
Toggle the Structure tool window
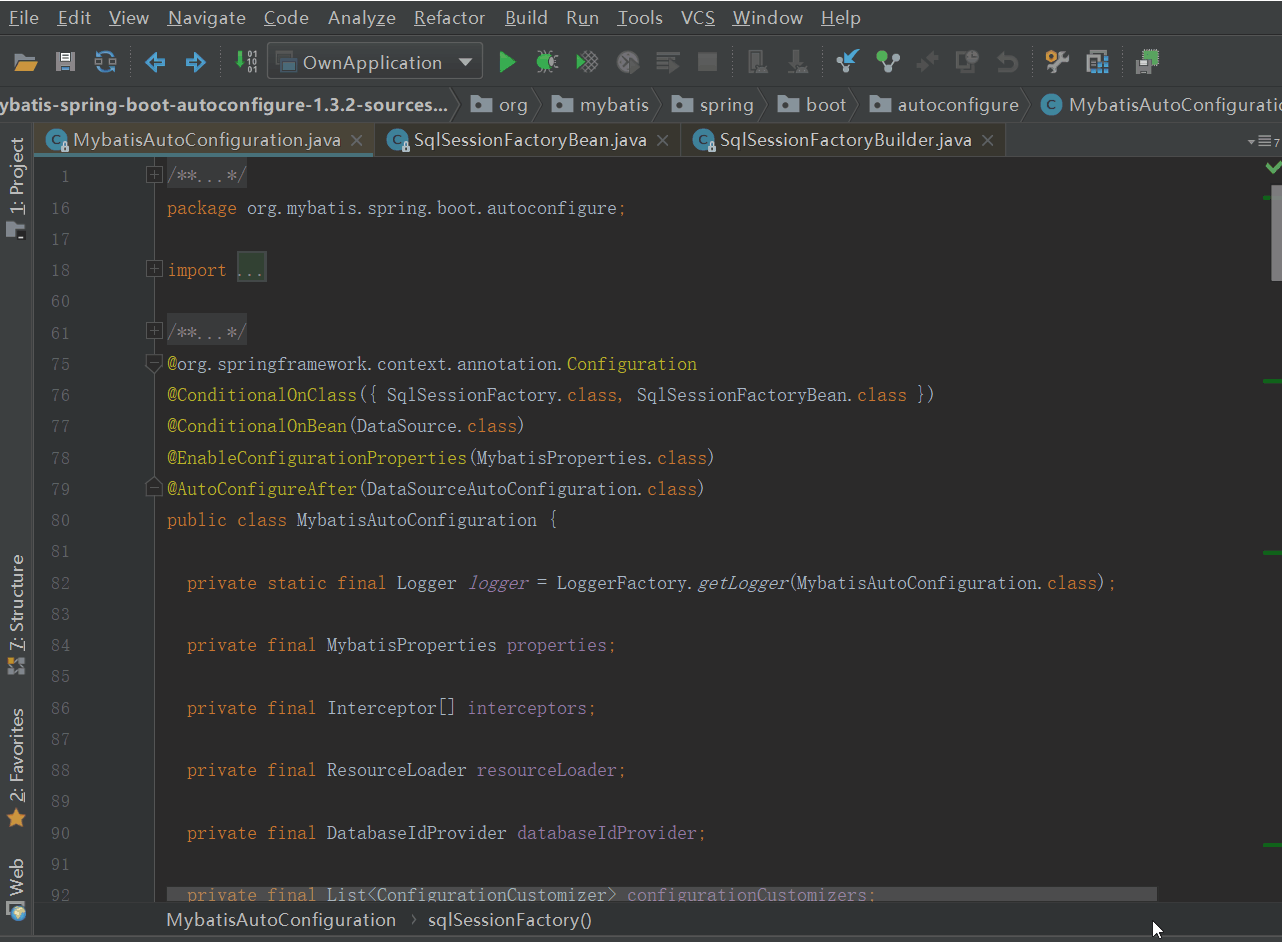[x=16, y=613]
